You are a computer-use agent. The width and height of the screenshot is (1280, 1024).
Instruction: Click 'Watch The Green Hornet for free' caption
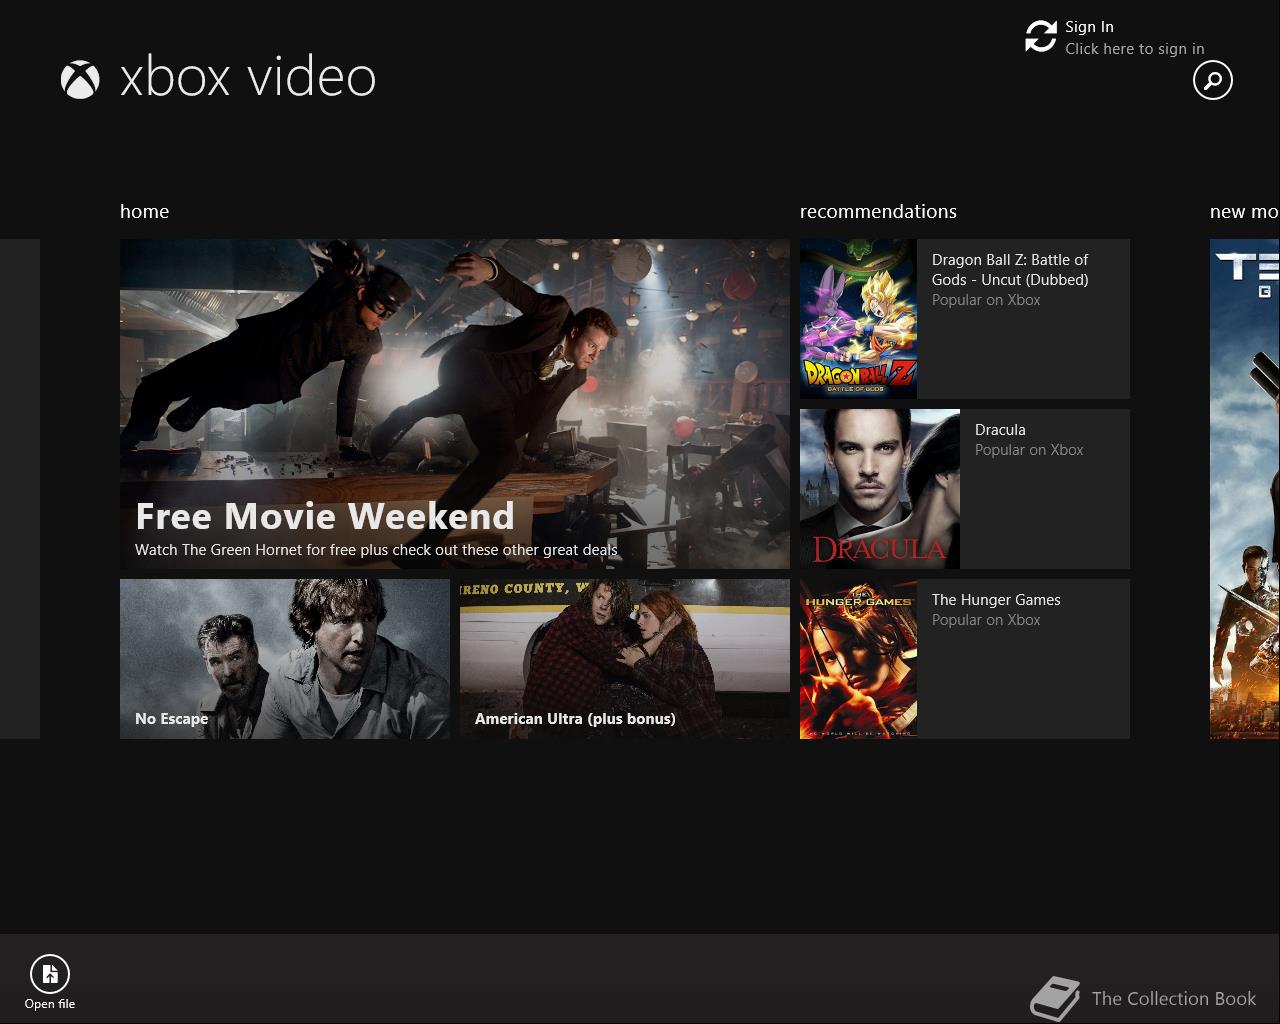(x=376, y=550)
